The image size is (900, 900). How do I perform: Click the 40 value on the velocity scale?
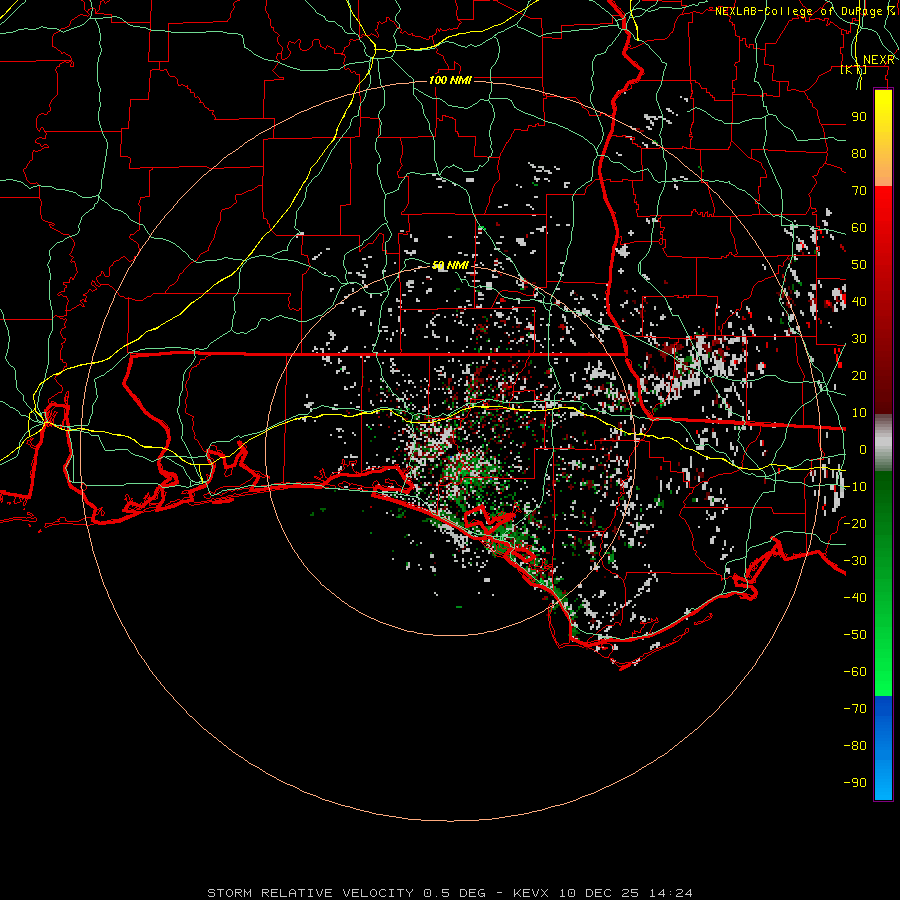tap(859, 302)
